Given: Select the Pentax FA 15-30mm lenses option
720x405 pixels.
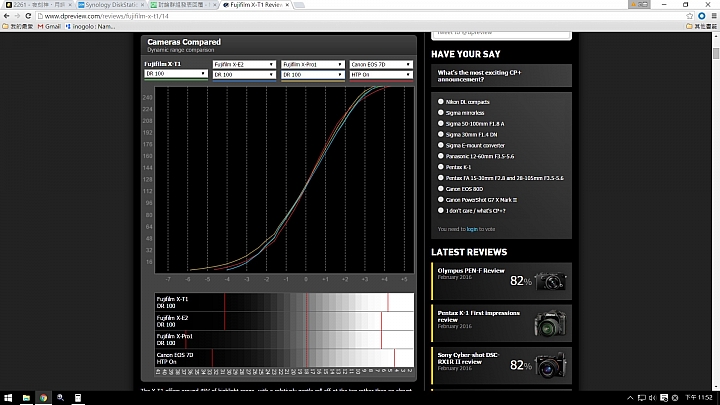Looking at the screenshot, I should (441, 178).
